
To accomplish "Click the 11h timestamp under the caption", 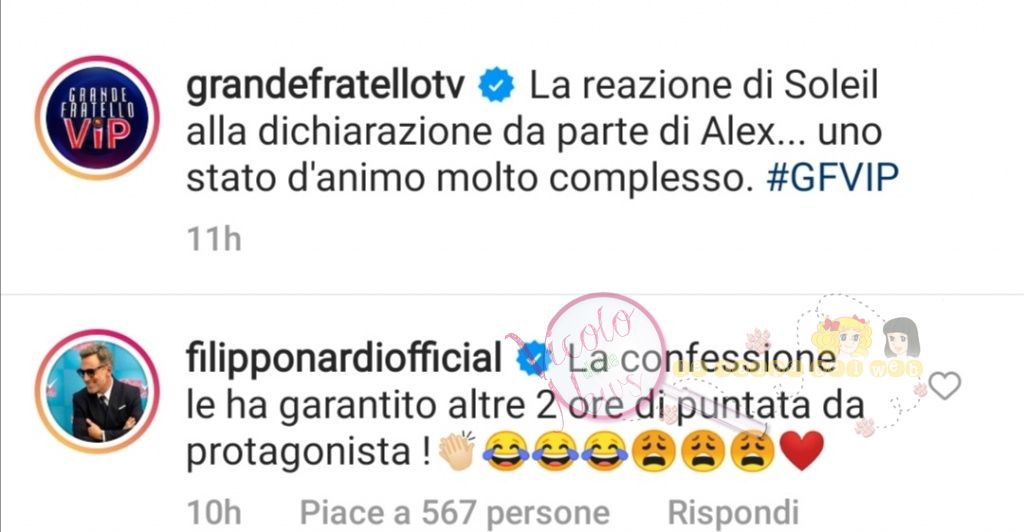I will tap(214, 239).
